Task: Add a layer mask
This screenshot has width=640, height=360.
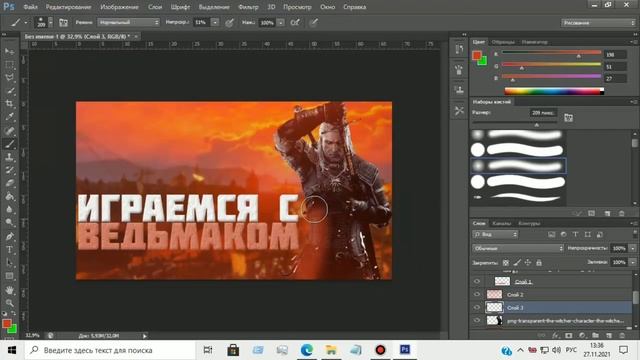Action: [x=569, y=336]
